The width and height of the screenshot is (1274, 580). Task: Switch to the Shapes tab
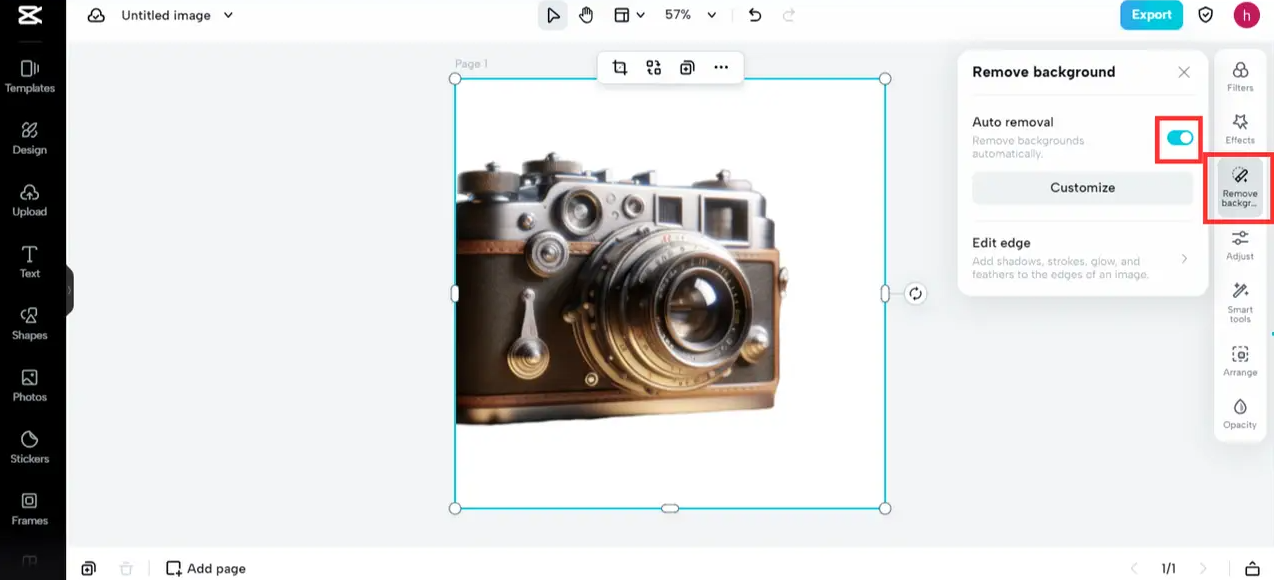pos(30,323)
